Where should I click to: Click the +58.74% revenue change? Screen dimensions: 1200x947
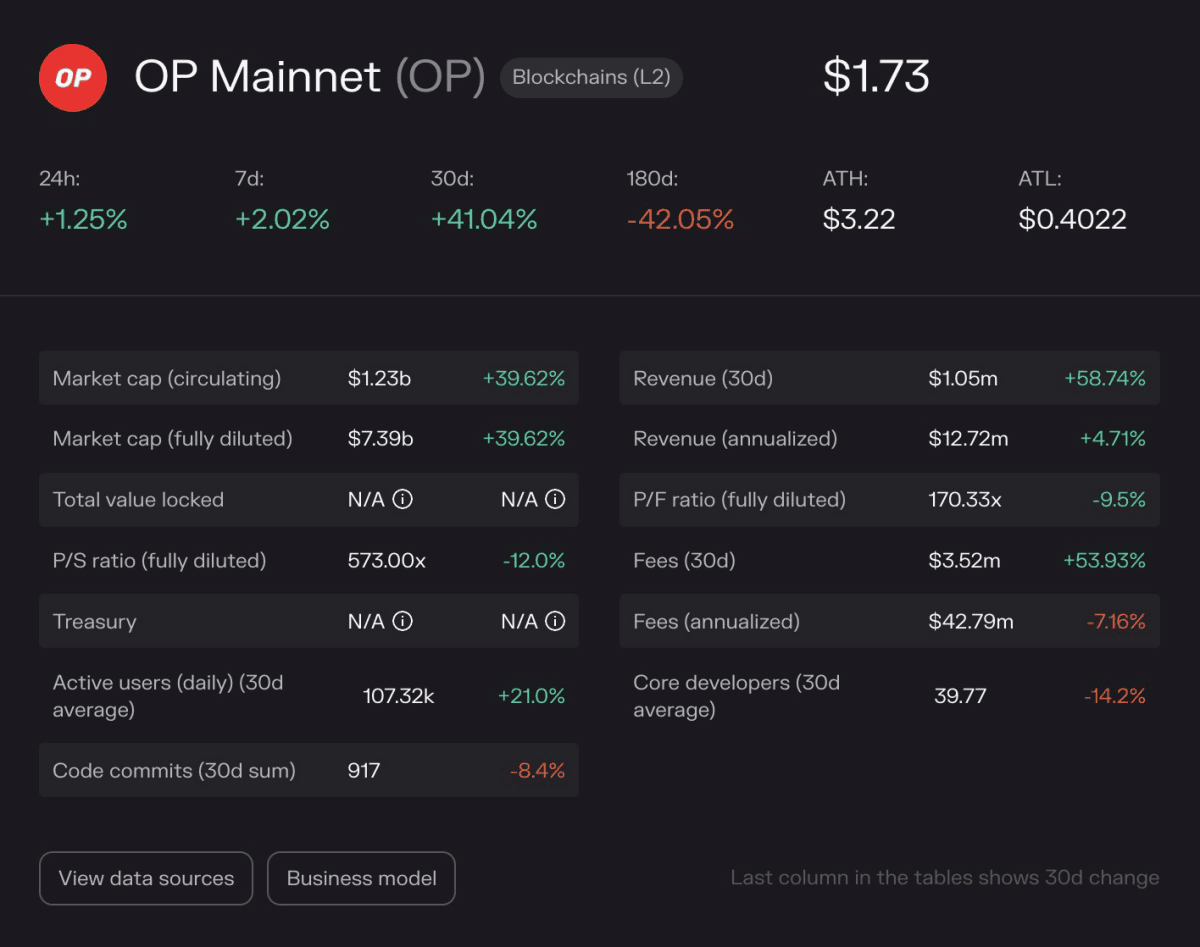pos(1105,378)
